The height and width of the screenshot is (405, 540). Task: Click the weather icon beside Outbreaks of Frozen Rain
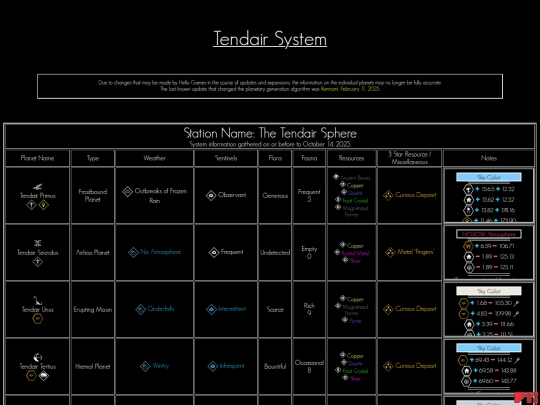(127, 192)
